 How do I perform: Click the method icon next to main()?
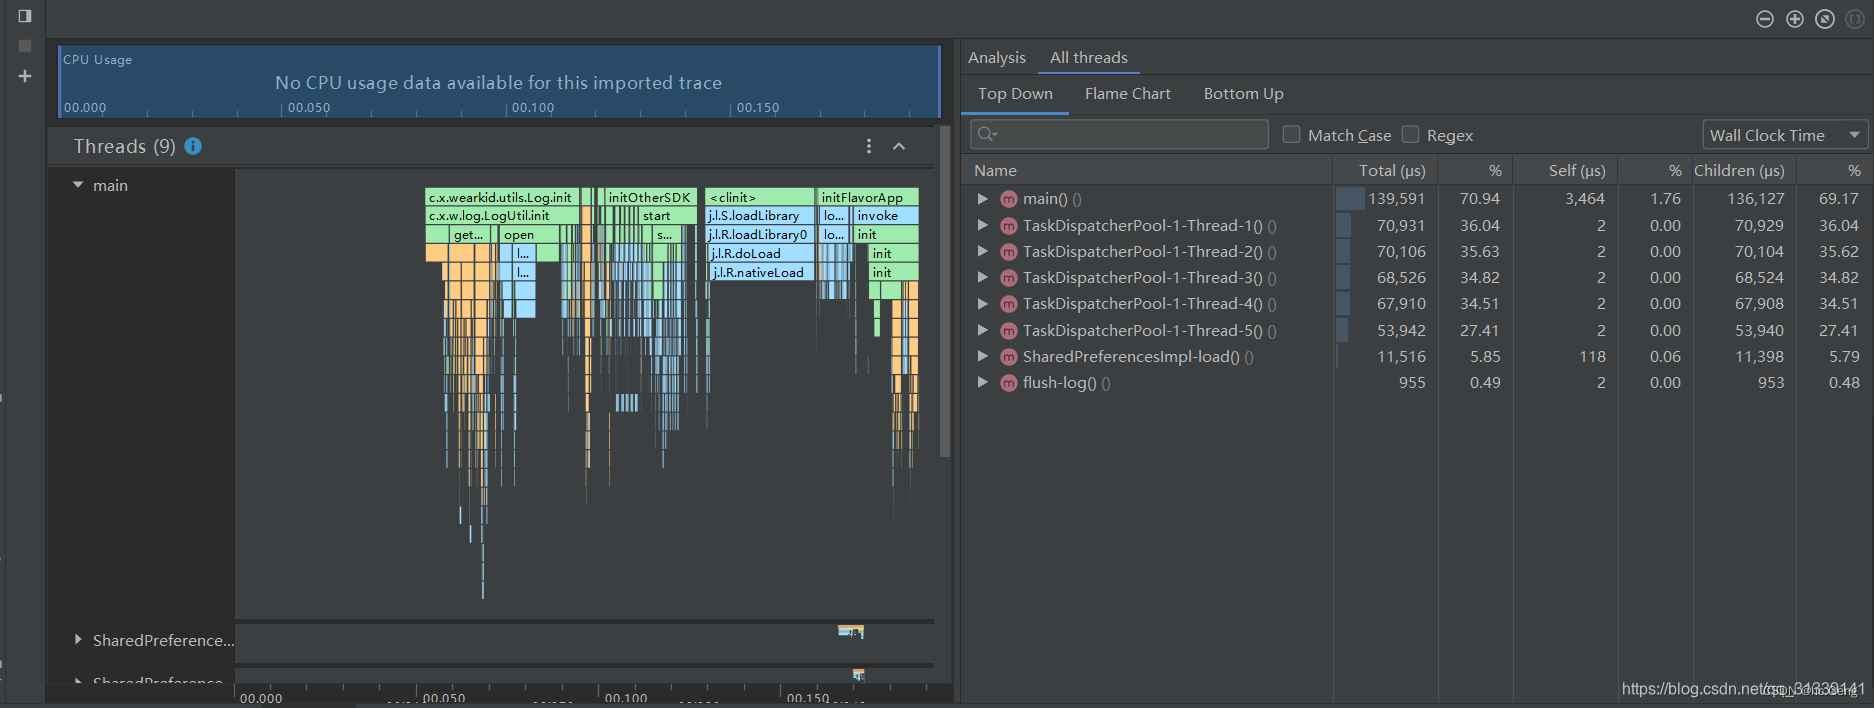pyautogui.click(x=1008, y=199)
